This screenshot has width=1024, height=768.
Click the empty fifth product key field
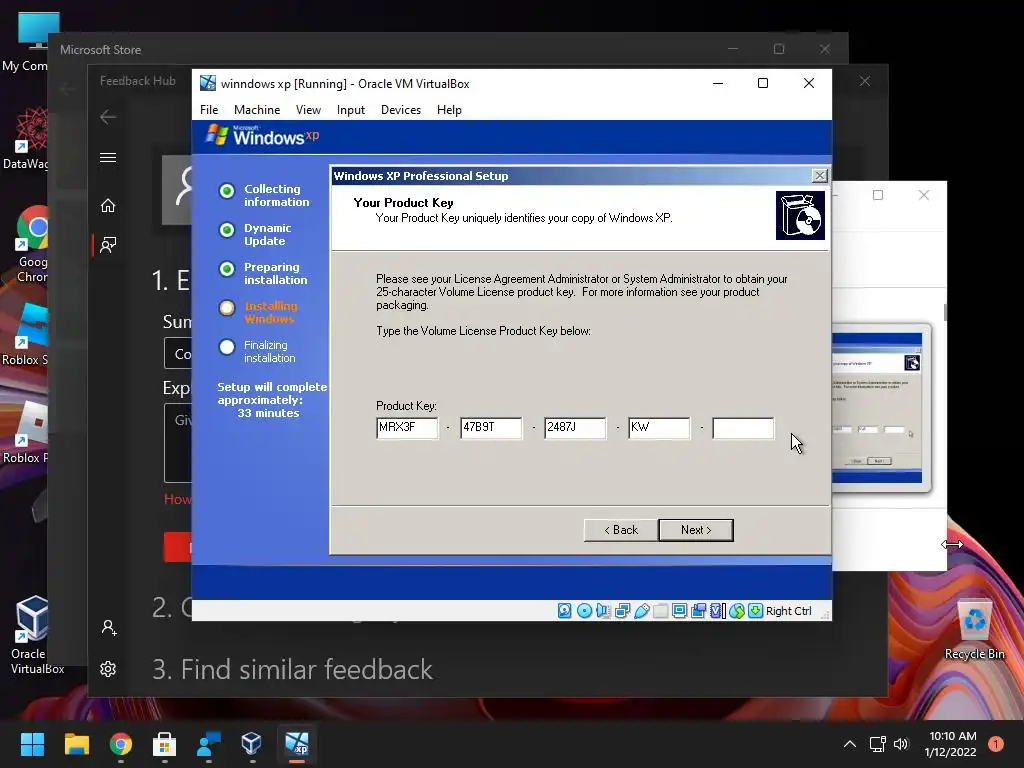tap(743, 428)
